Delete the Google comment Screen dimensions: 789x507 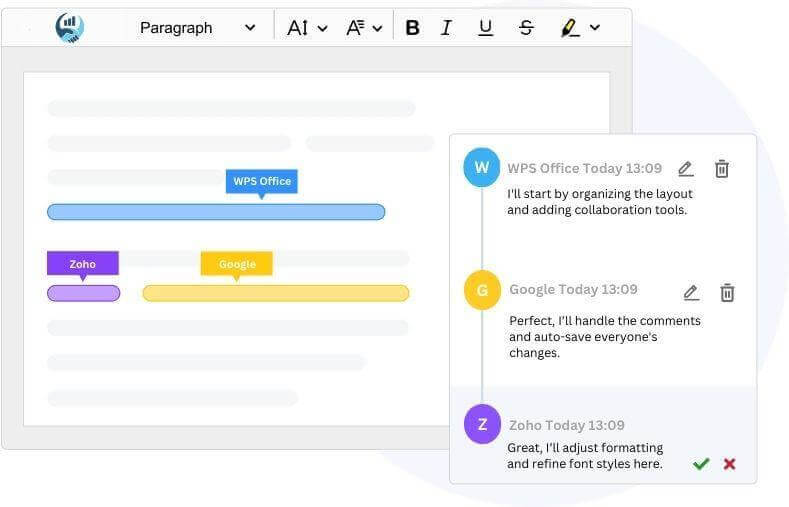click(x=727, y=292)
